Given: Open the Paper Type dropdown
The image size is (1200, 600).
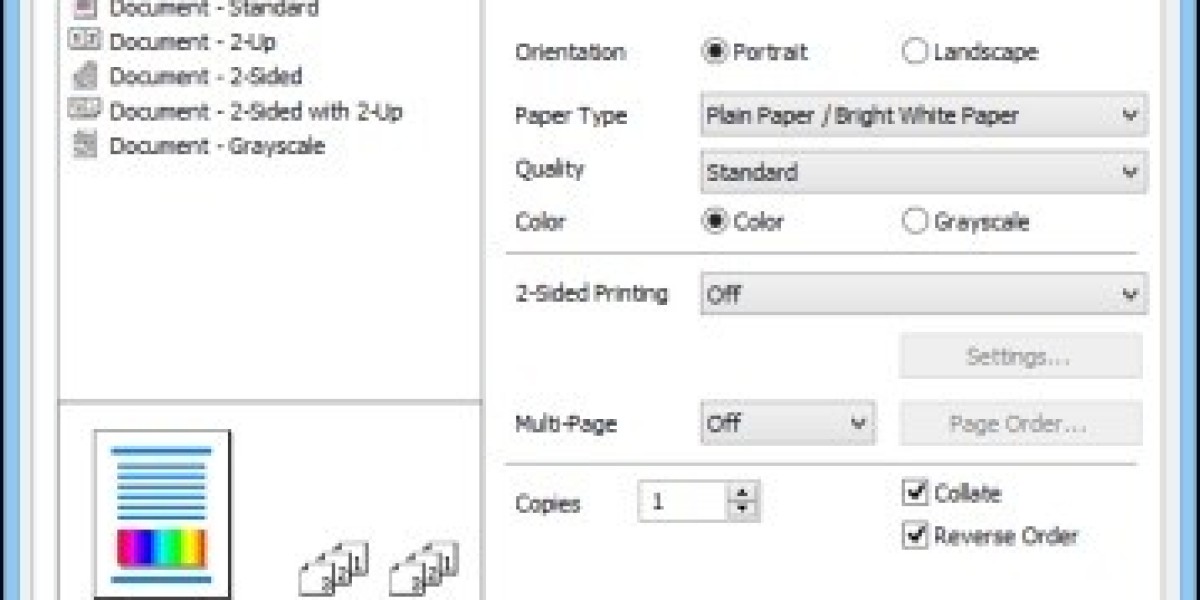Looking at the screenshot, I should pos(924,115).
